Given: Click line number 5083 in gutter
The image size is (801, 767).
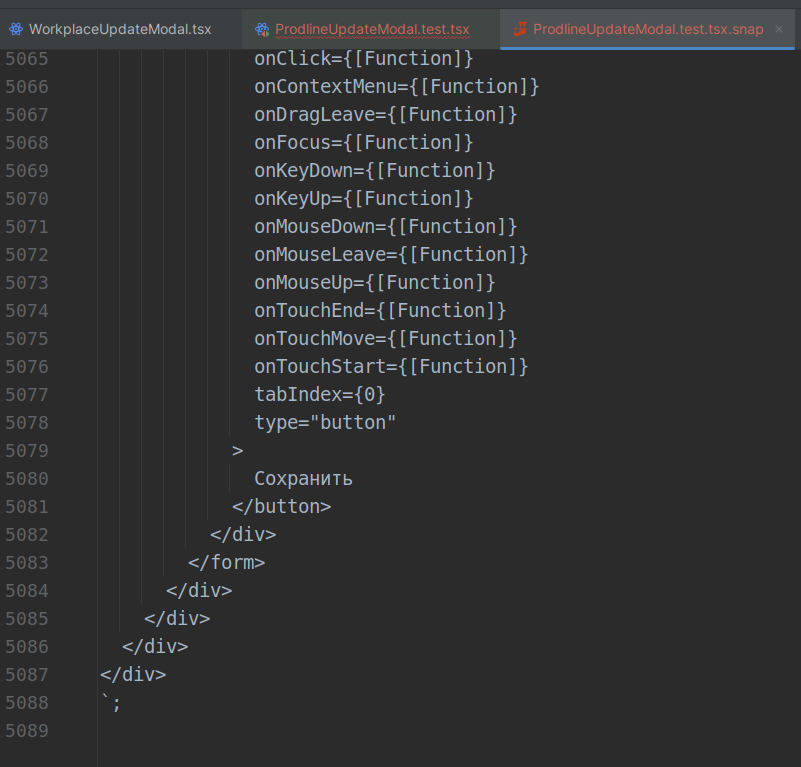Looking at the screenshot, I should [27, 563].
